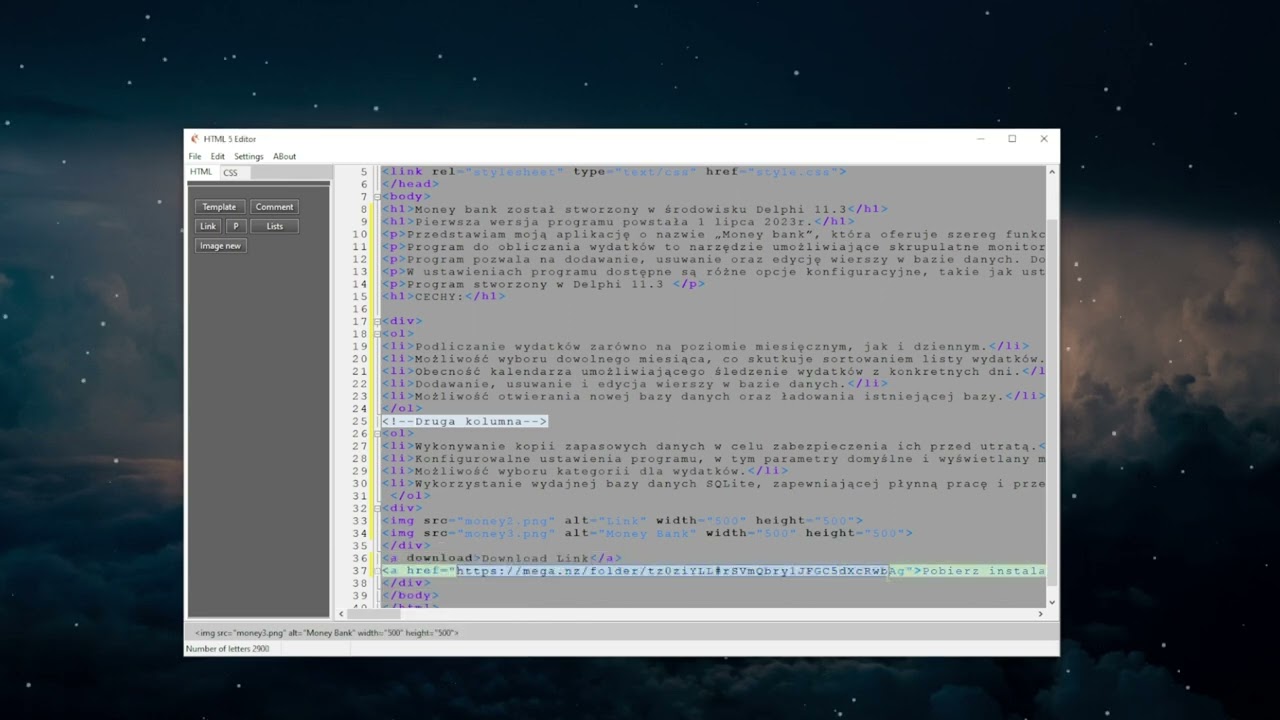Collapse the a href fold on line 37
This screenshot has width=1280, height=720.
click(x=377, y=571)
